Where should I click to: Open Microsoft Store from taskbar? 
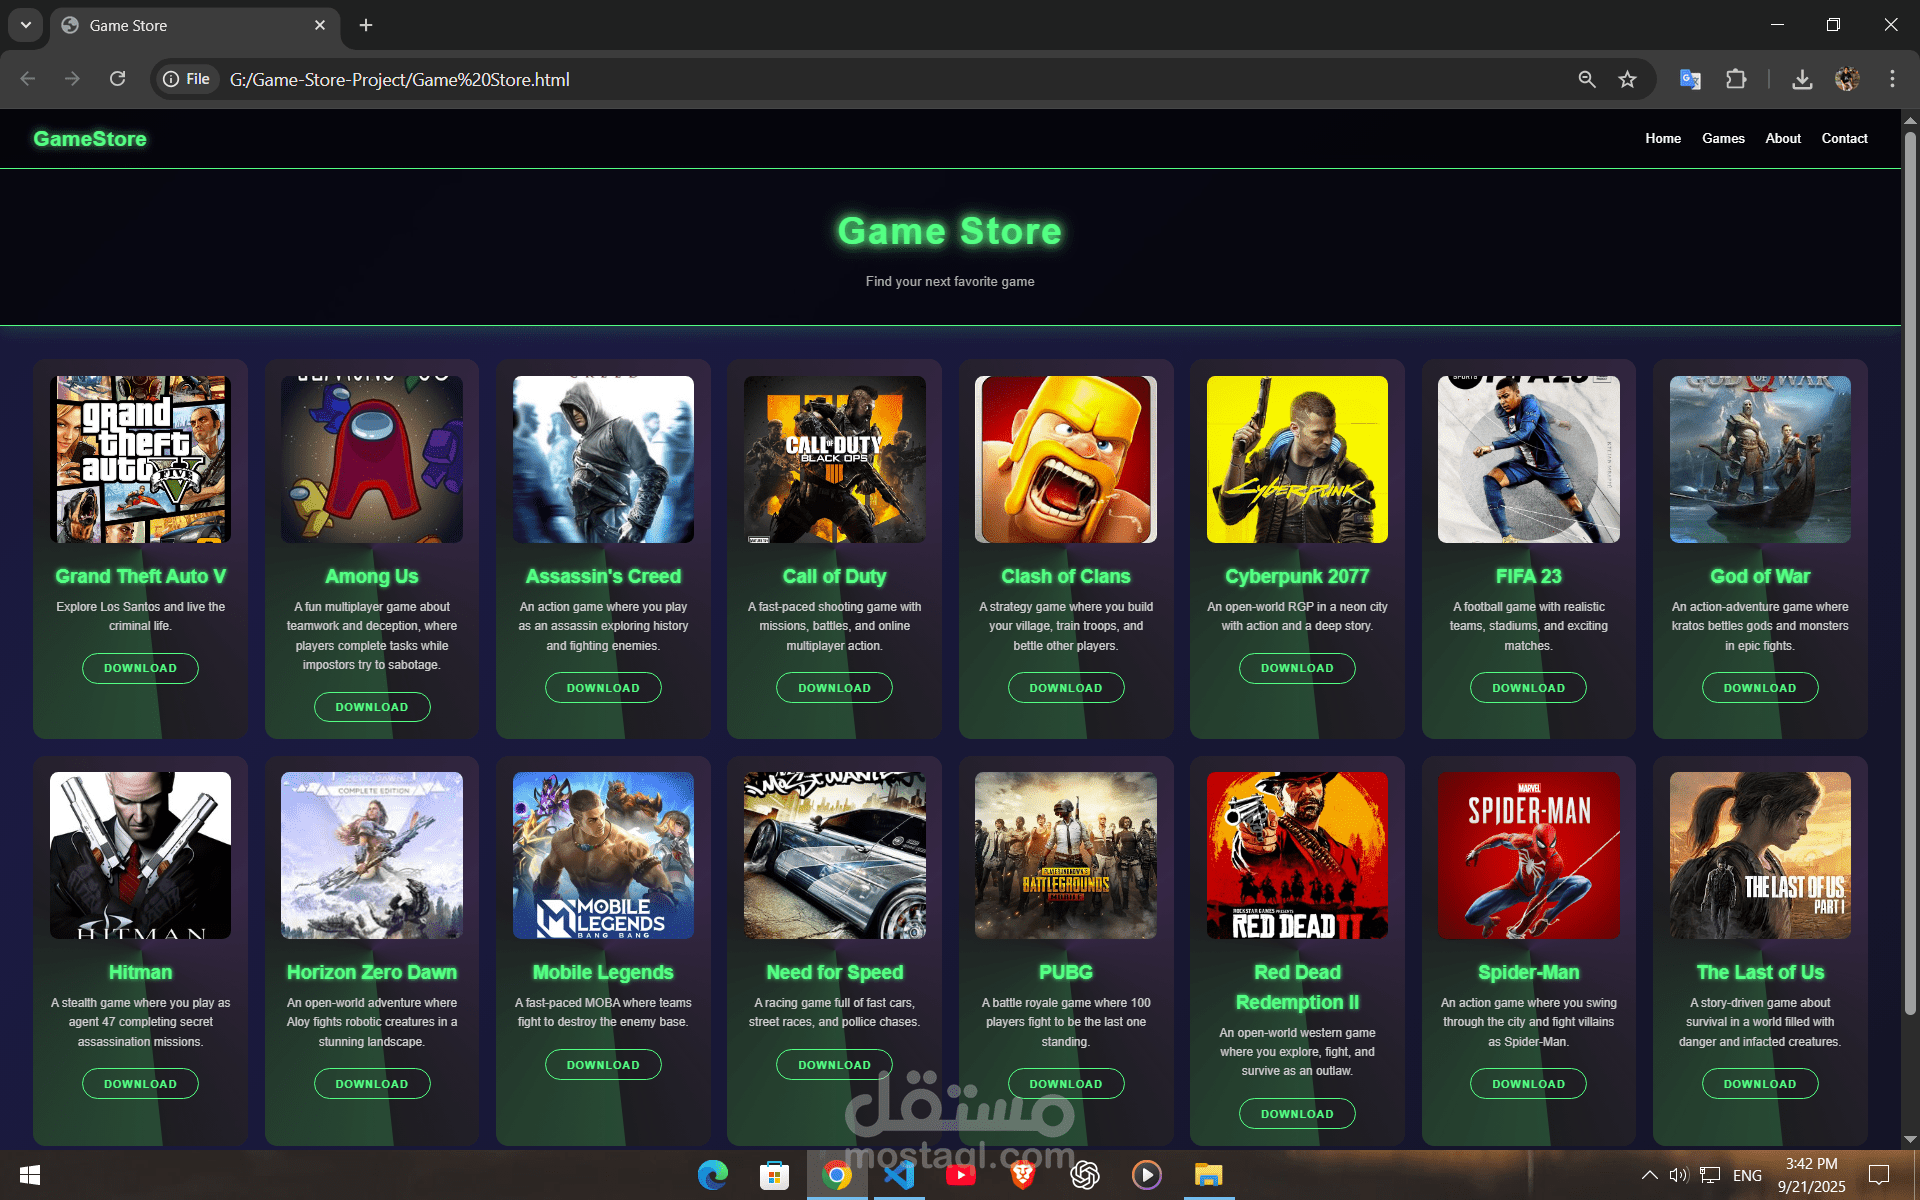(x=775, y=1175)
